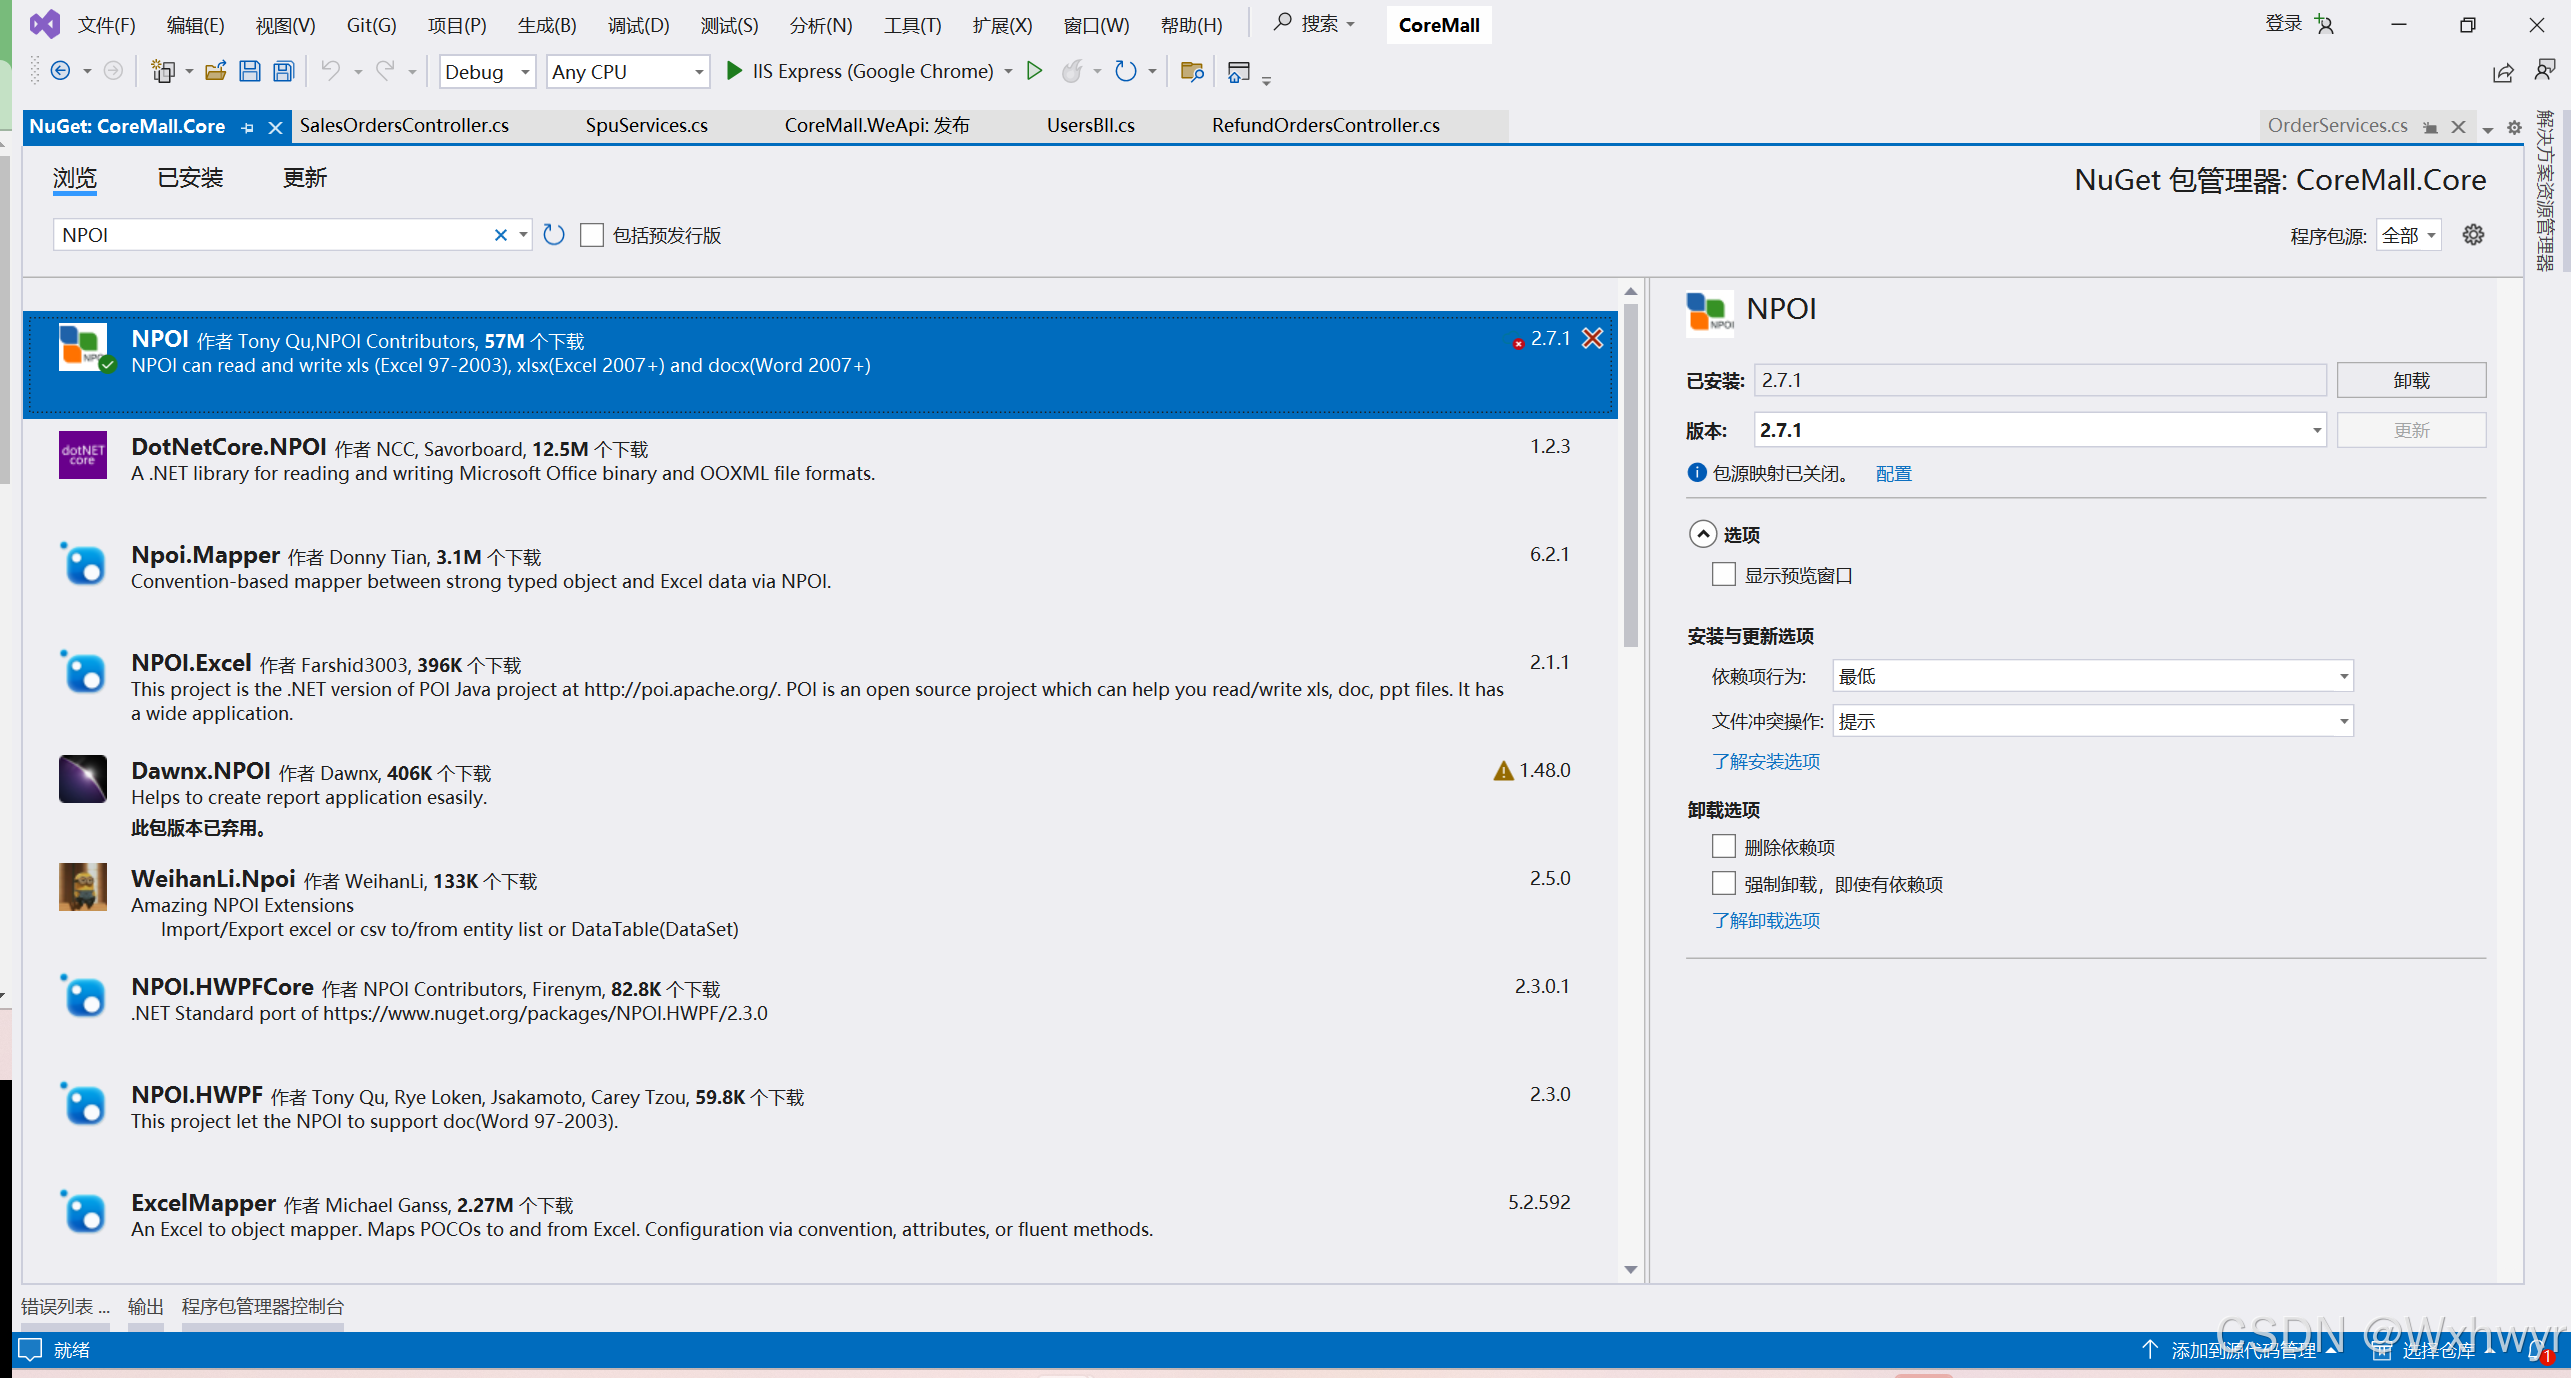Click Sign in at top right
Viewport: 2571px width, 1378px height.
click(2284, 24)
